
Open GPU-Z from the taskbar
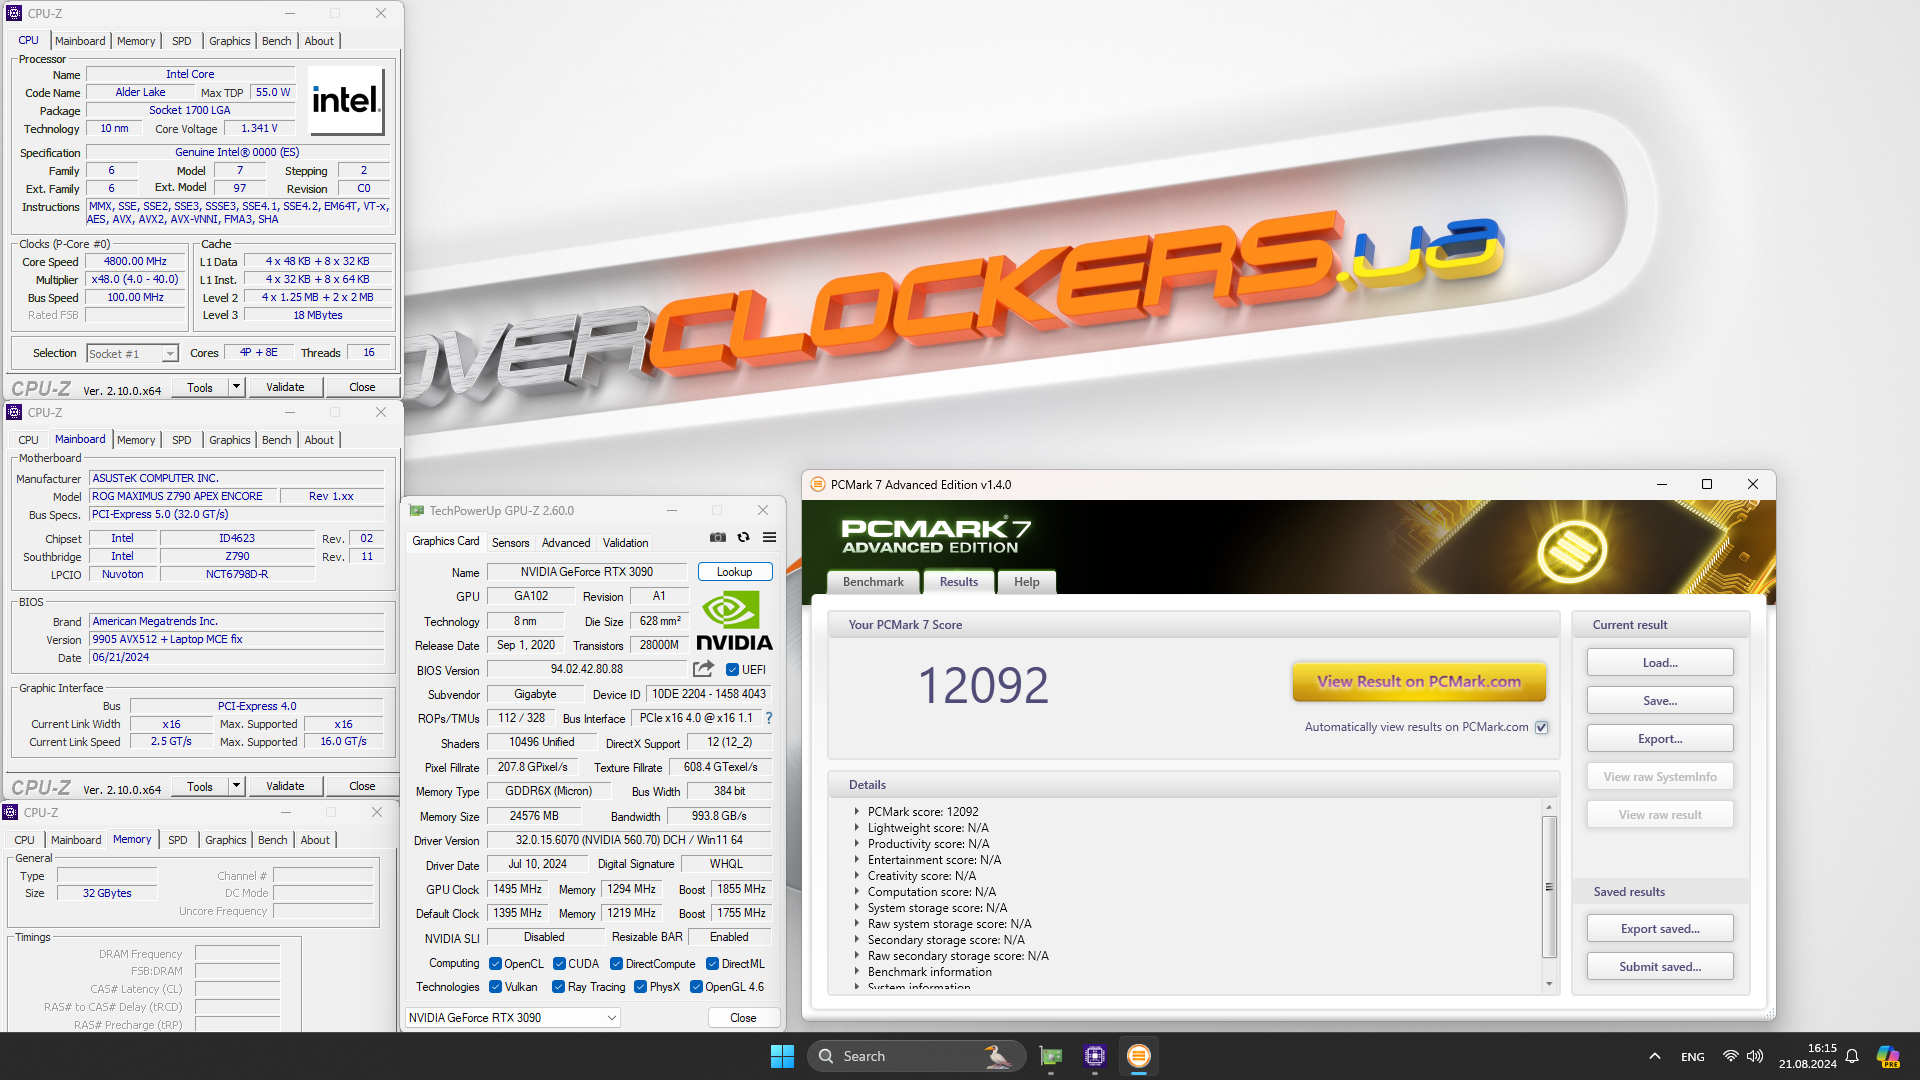[x=1051, y=1056]
